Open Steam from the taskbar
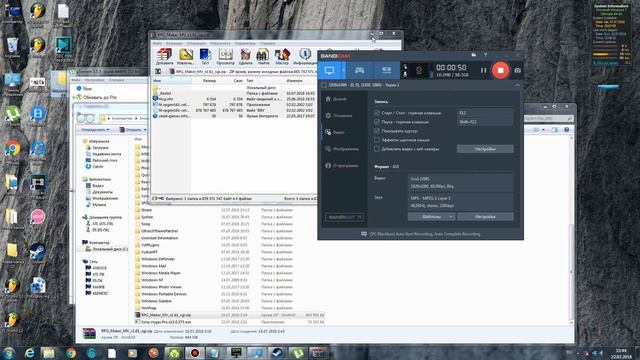This screenshot has width=640, height=360. point(278,353)
